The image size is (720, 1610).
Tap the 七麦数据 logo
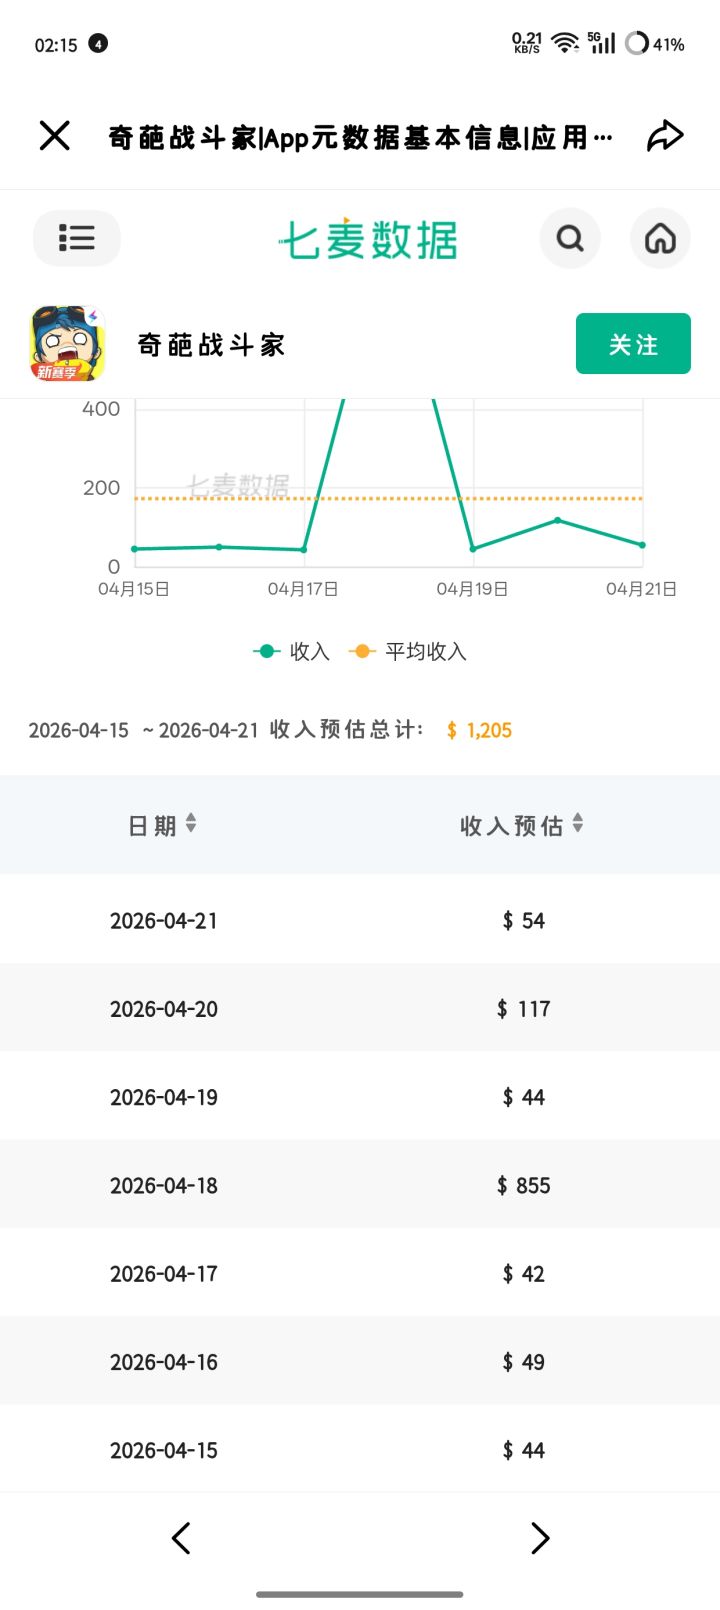coord(368,239)
